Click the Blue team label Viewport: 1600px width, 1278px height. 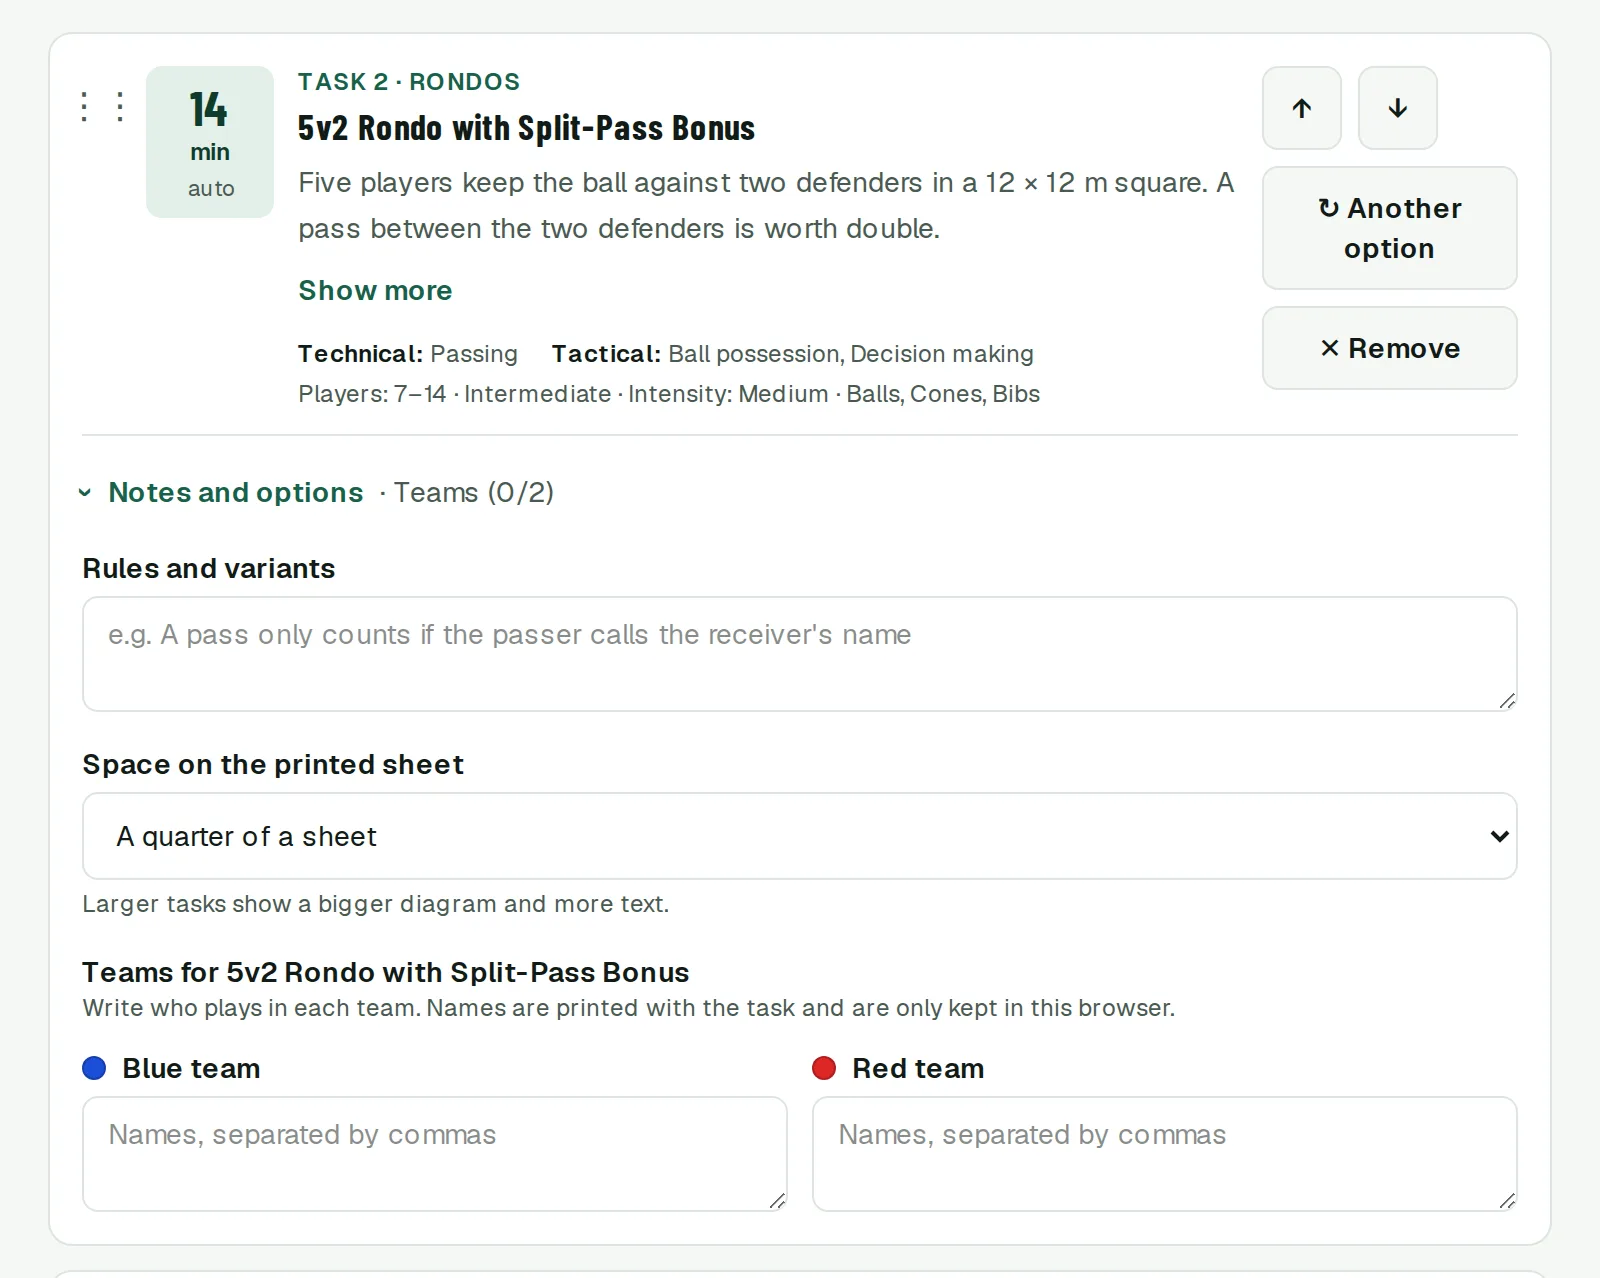point(191,1068)
